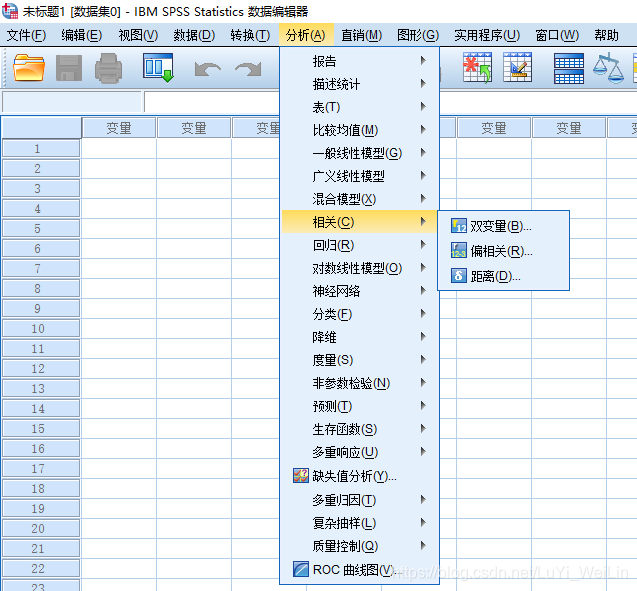Expand the 分类(F) submenu

coord(360,314)
